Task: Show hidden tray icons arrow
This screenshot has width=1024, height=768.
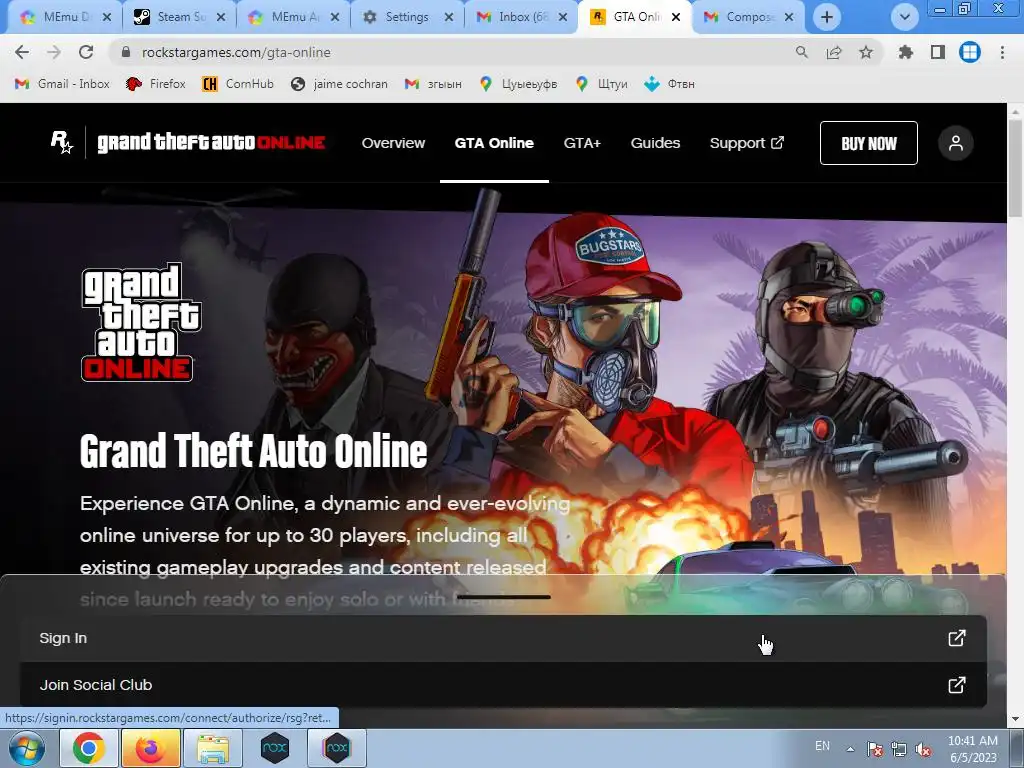Action: pyautogui.click(x=850, y=749)
